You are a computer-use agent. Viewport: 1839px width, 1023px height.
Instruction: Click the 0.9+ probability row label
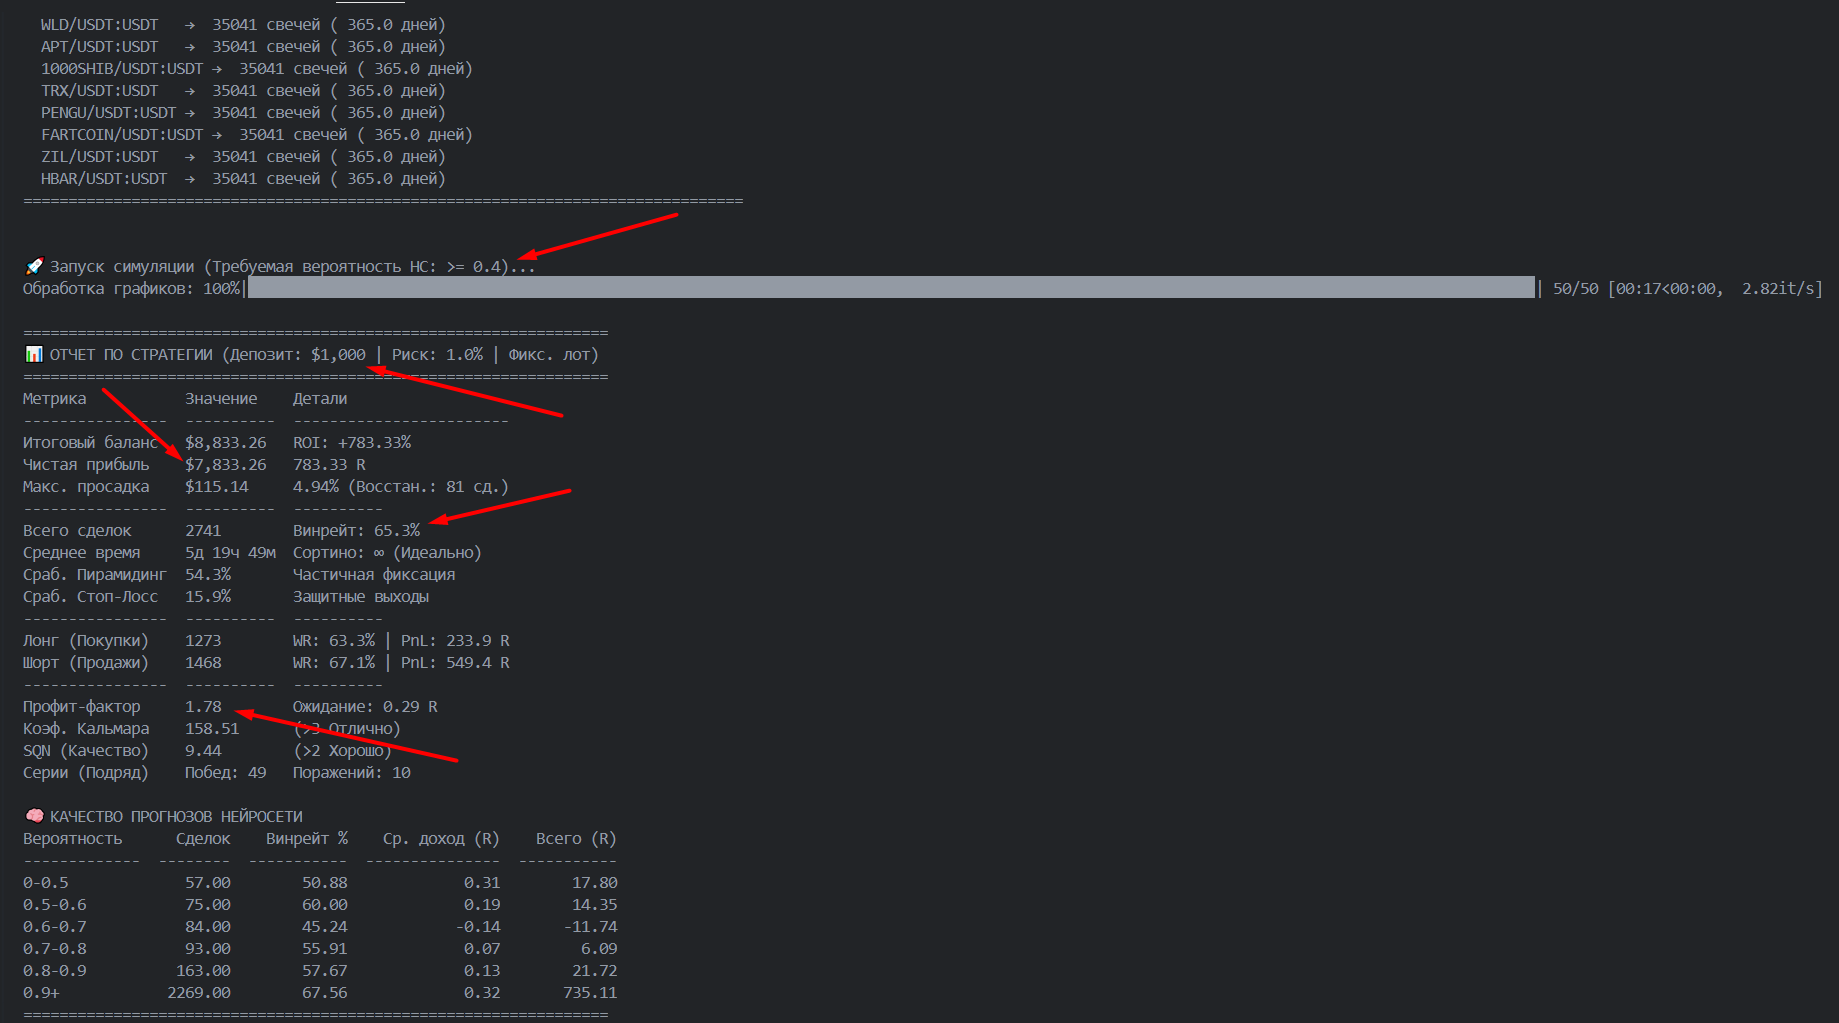coord(41,992)
